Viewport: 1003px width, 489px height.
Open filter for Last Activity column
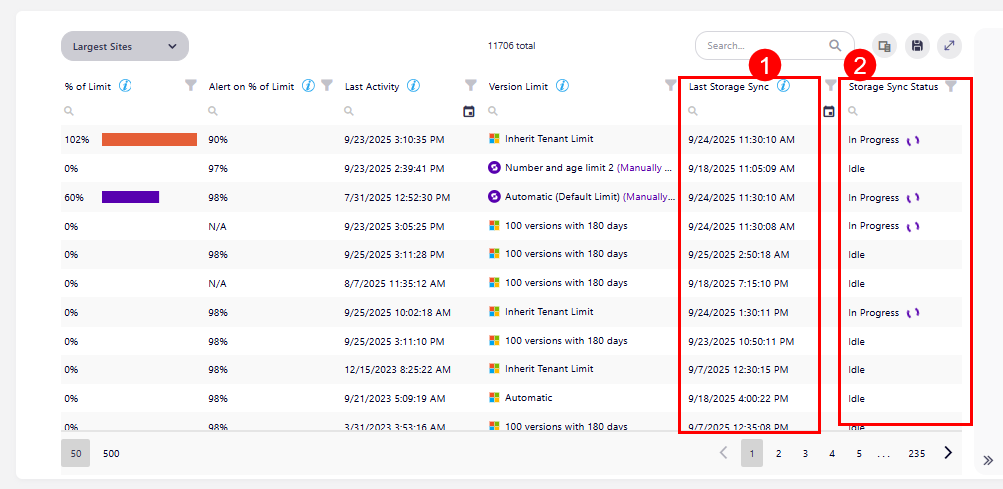(471, 85)
